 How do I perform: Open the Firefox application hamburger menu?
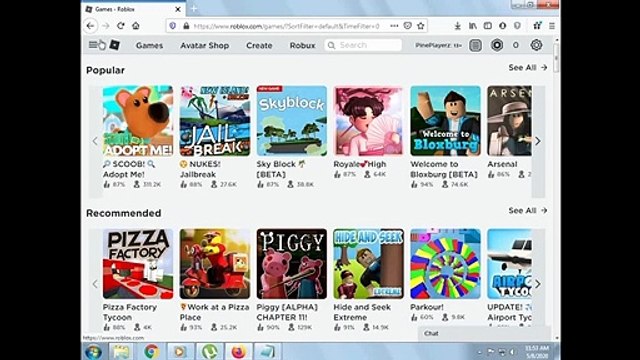click(552, 26)
